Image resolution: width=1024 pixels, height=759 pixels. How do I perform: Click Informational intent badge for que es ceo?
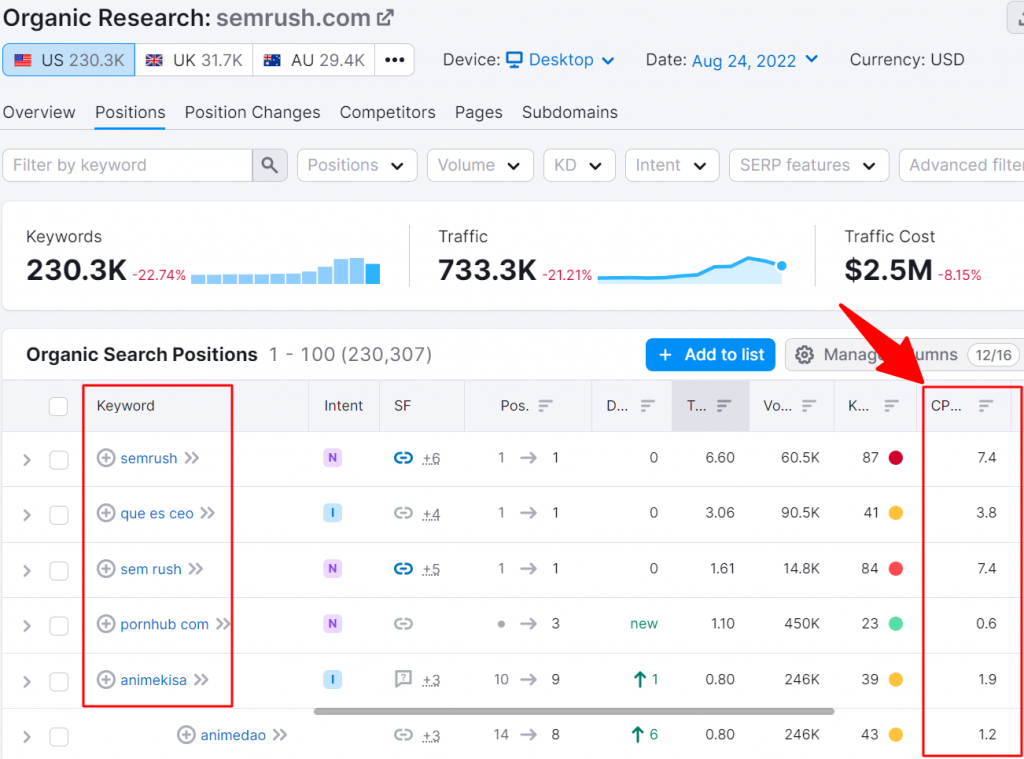pyautogui.click(x=332, y=513)
